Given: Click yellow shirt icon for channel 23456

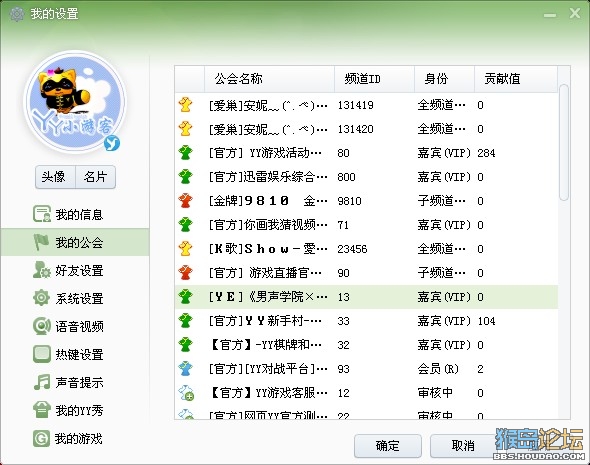Looking at the screenshot, I should [186, 249].
